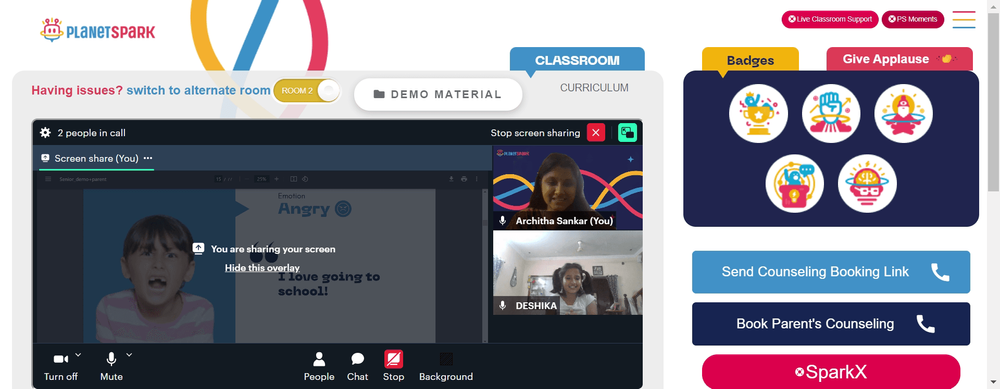The image size is (1000, 389).
Task: Mute the microphone
Action: 112,366
